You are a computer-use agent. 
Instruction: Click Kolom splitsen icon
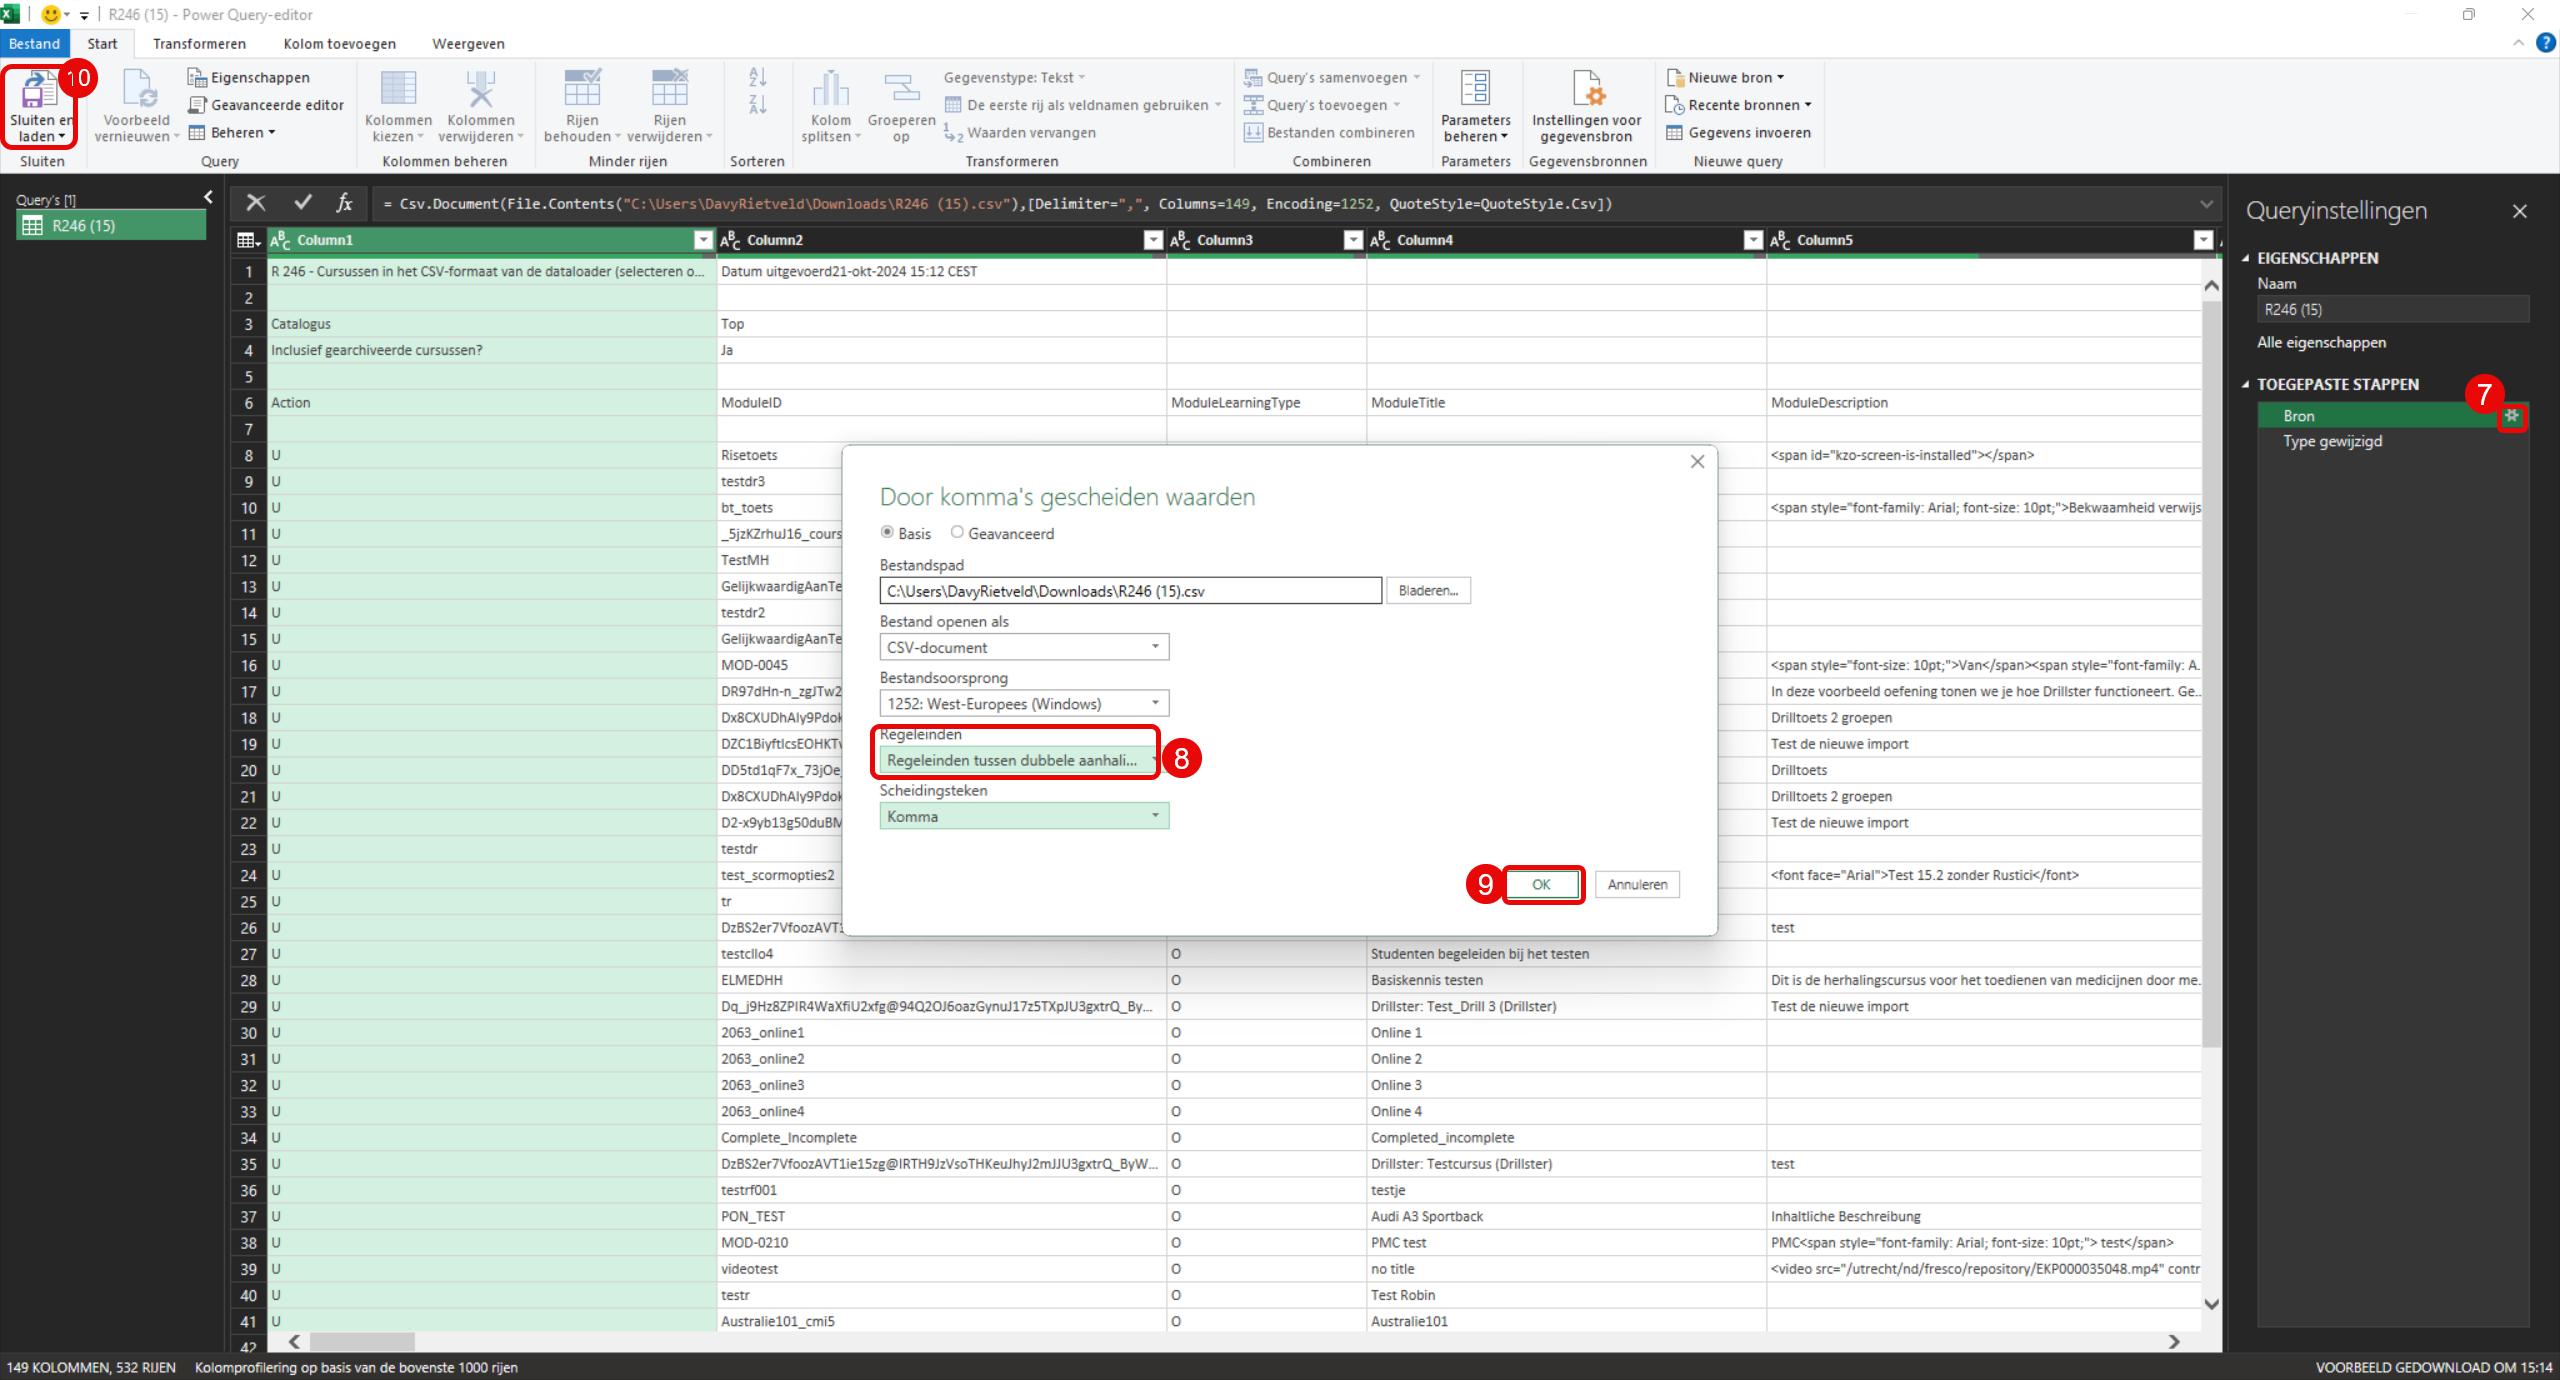coord(830,90)
